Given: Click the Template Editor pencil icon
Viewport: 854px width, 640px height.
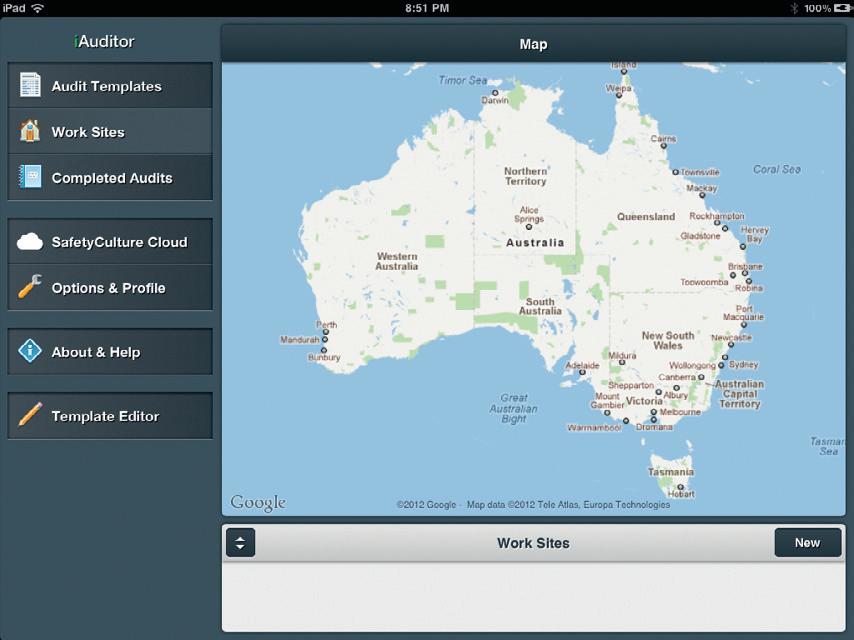Looking at the screenshot, I should 30,415.
